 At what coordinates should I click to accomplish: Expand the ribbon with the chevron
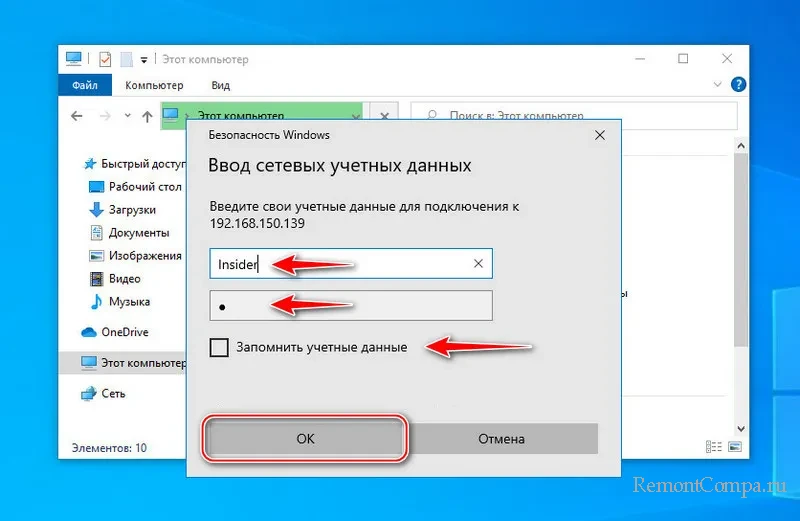pyautogui.click(x=716, y=86)
